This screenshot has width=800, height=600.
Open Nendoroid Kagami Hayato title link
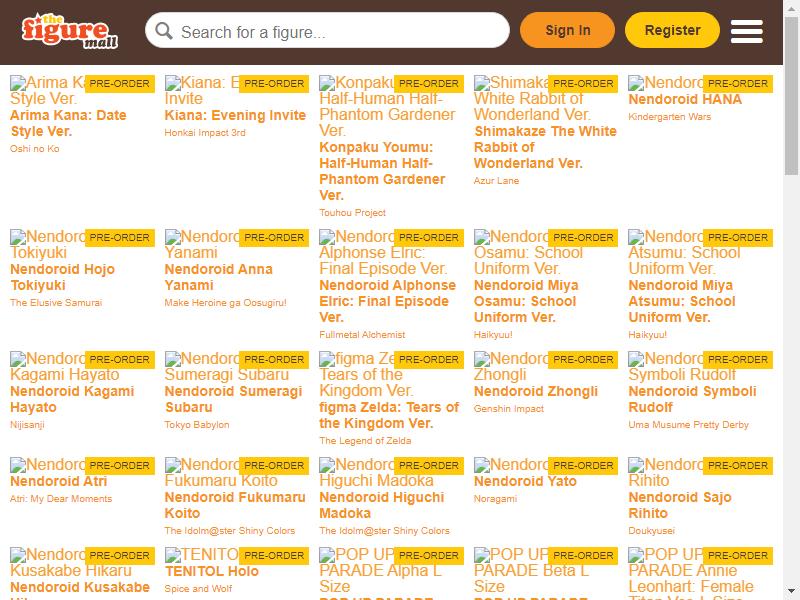(x=72, y=399)
